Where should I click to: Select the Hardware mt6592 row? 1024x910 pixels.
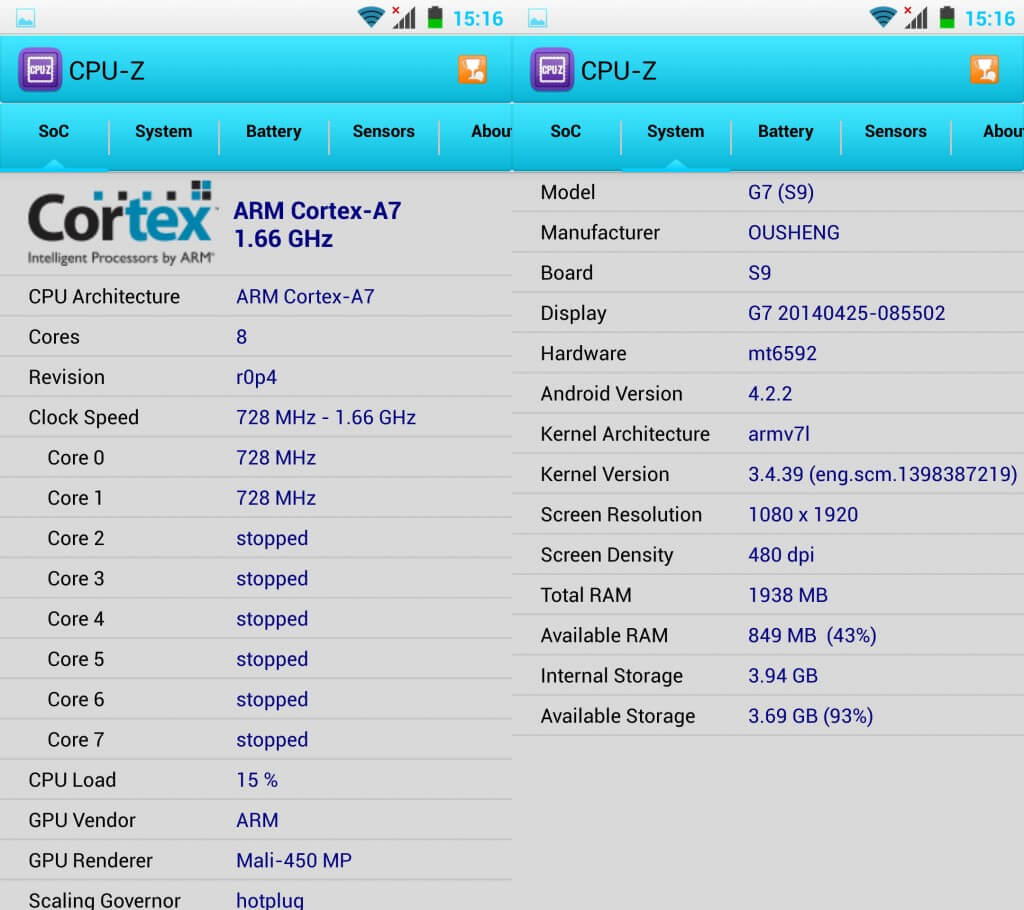768,353
